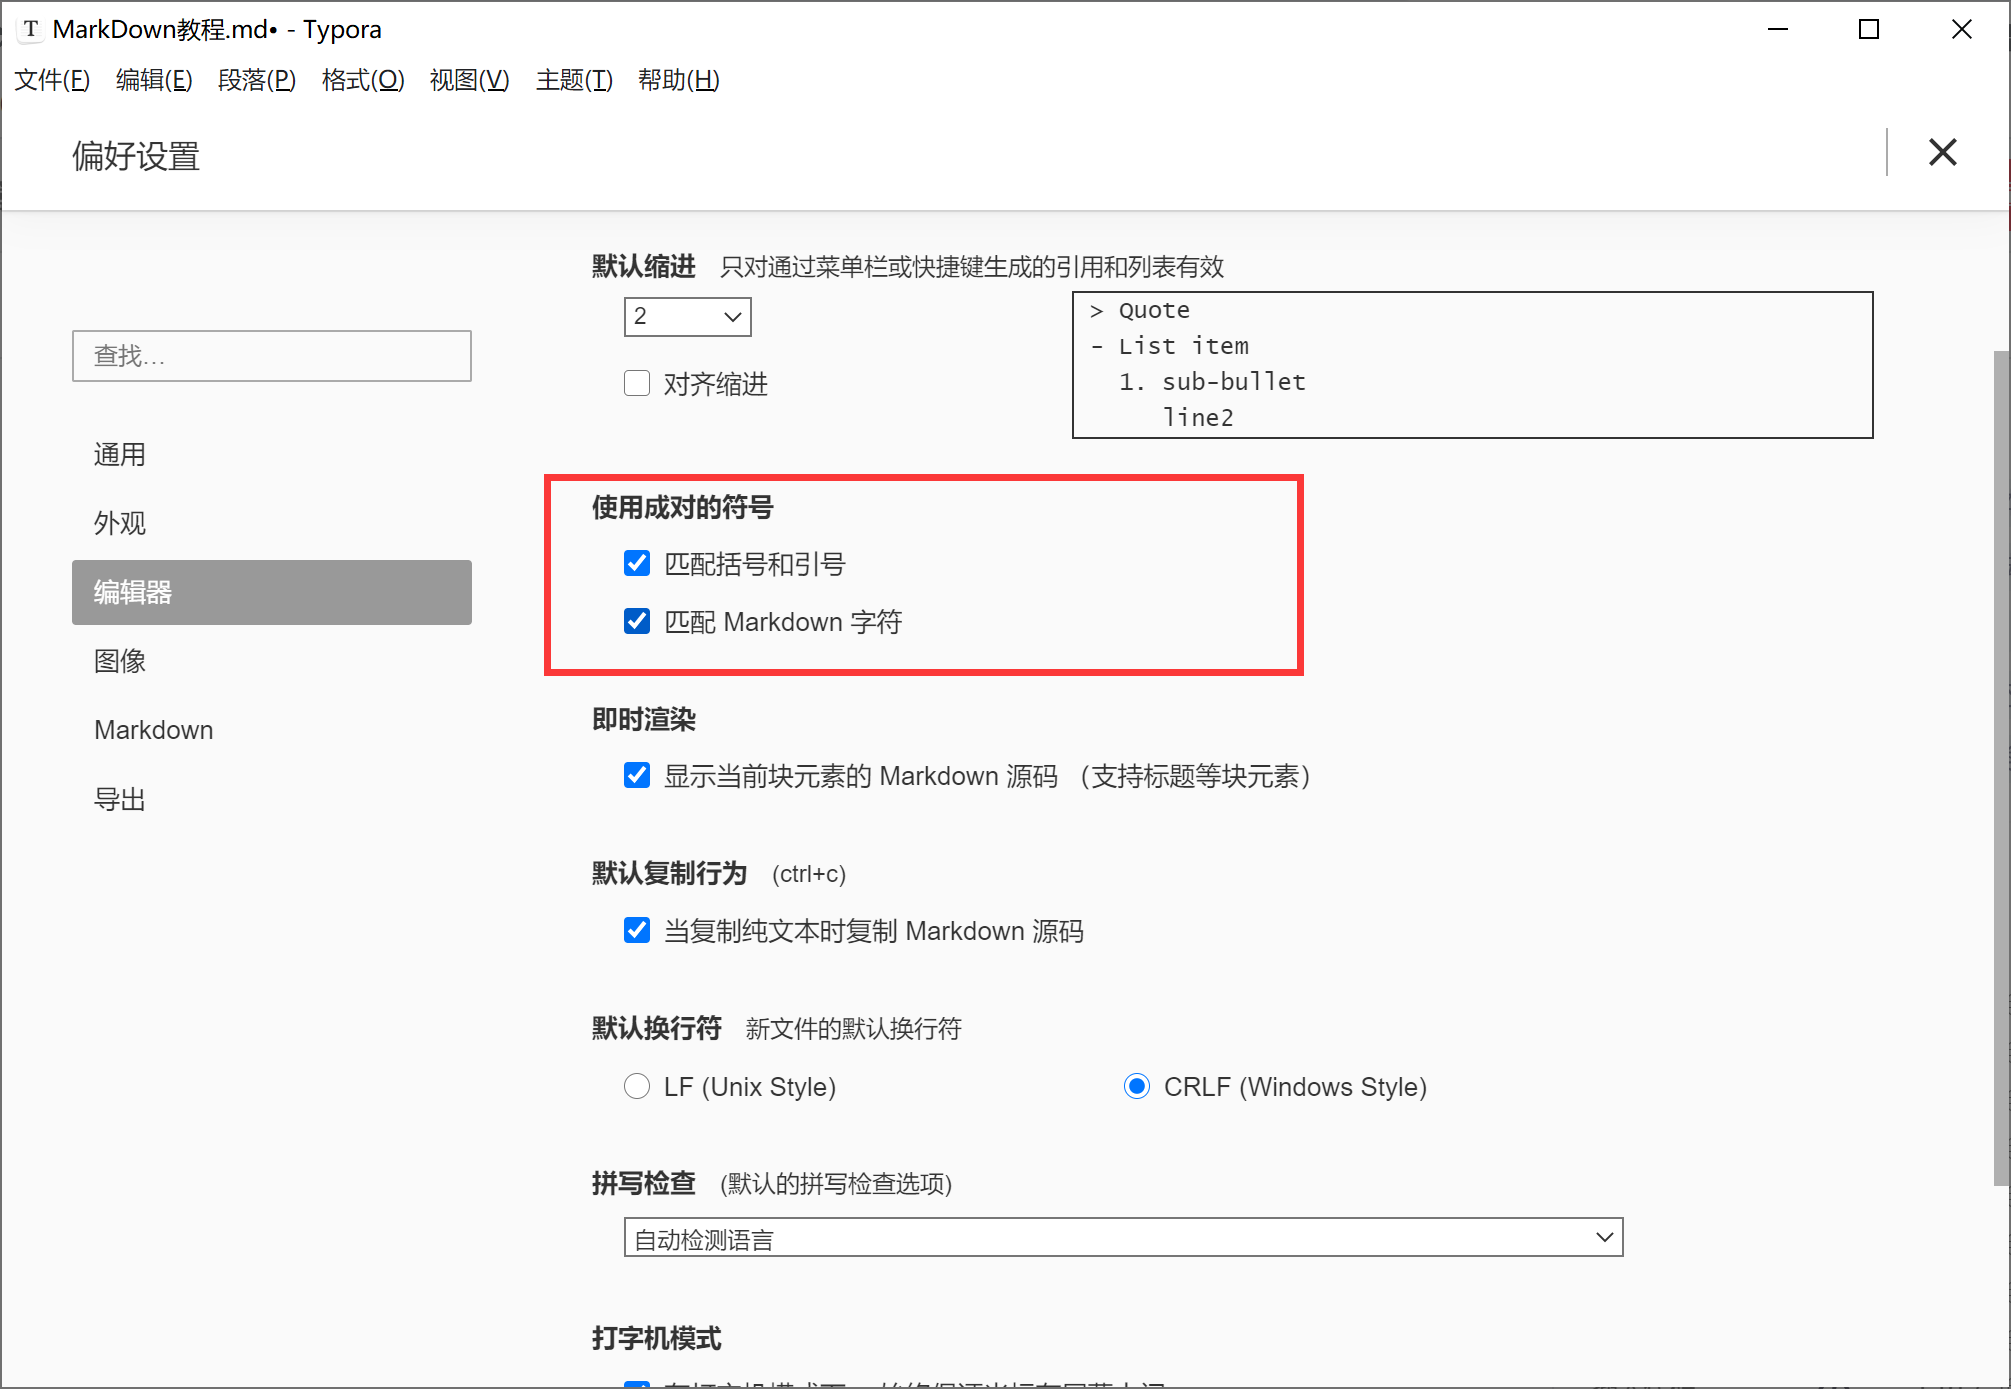Viewport: 2011px width, 1389px height.
Task: Uncheck 匹配 Markdown 字符 option
Action: pyautogui.click(x=637, y=621)
